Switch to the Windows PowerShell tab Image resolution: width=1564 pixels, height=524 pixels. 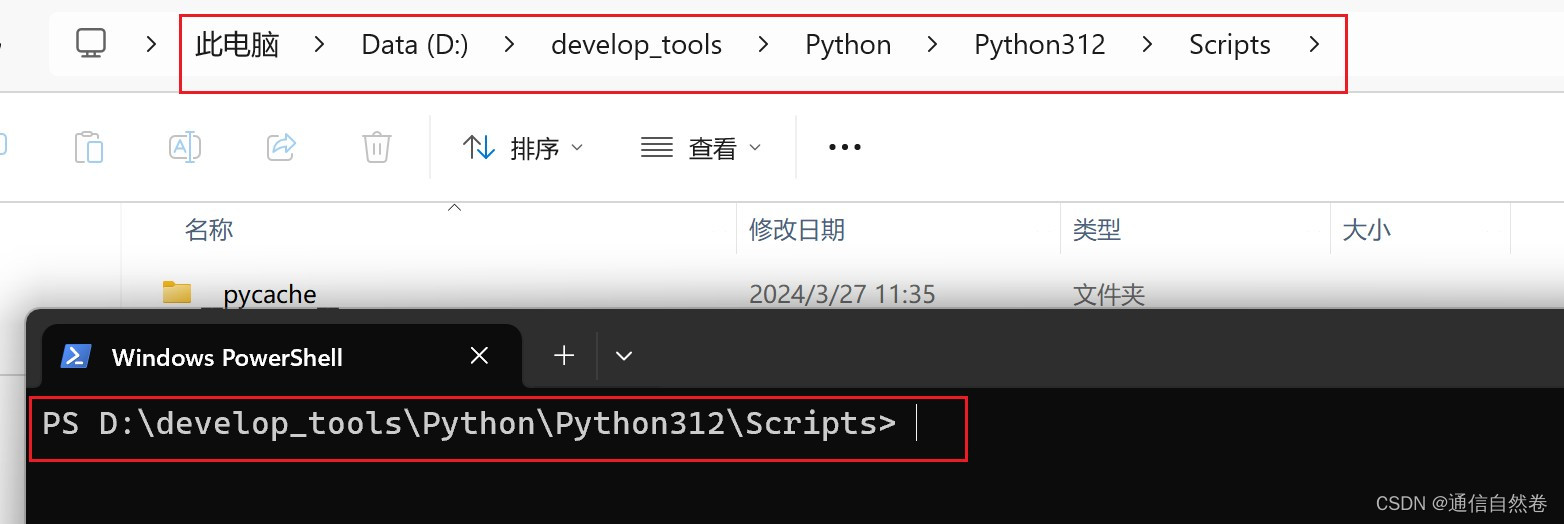click(282, 356)
